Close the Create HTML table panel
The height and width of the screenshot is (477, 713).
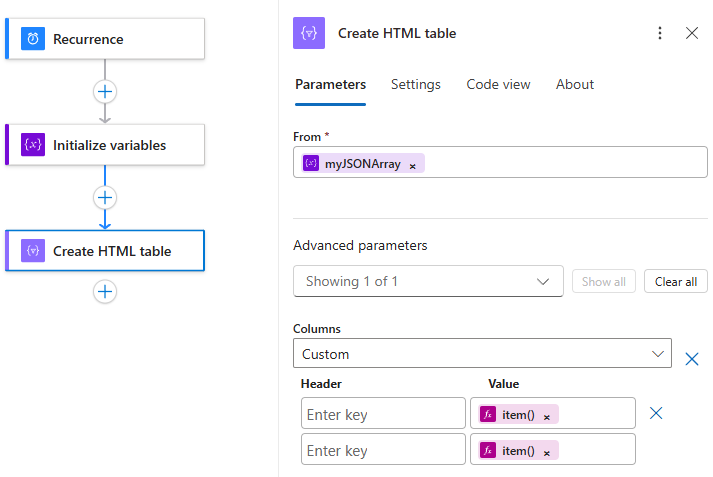[x=692, y=33]
